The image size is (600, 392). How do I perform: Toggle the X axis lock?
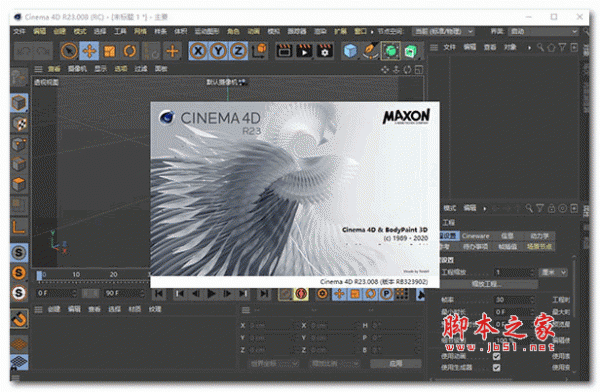pos(198,51)
